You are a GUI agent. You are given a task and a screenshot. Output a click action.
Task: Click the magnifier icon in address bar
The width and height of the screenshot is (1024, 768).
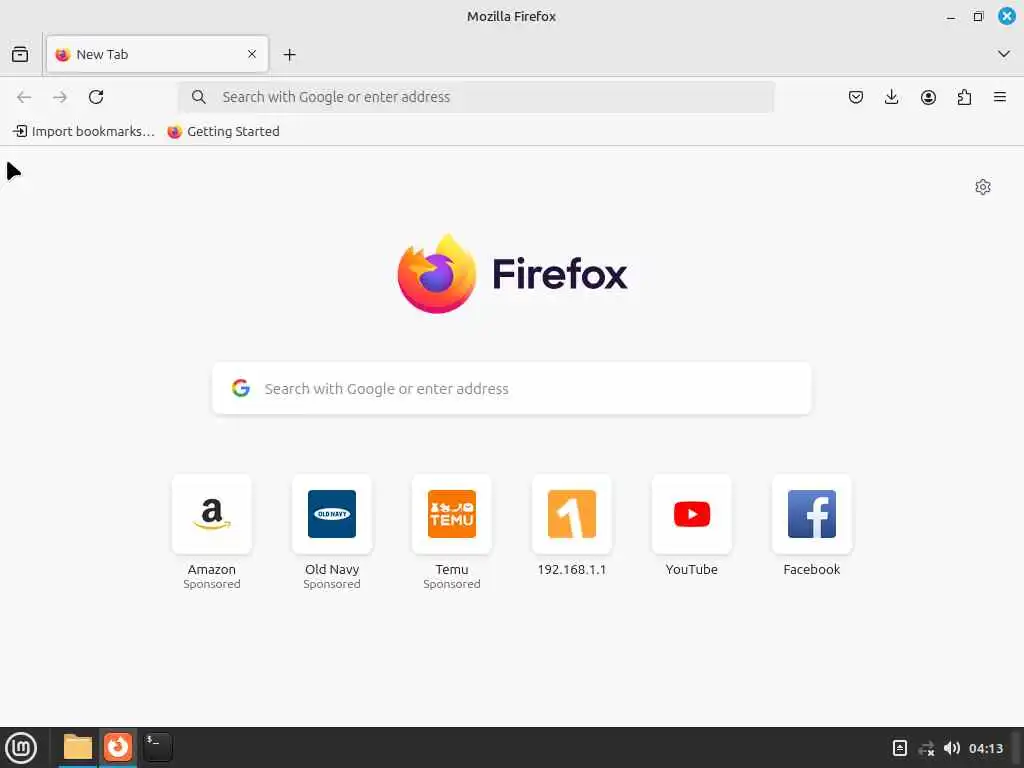point(199,97)
